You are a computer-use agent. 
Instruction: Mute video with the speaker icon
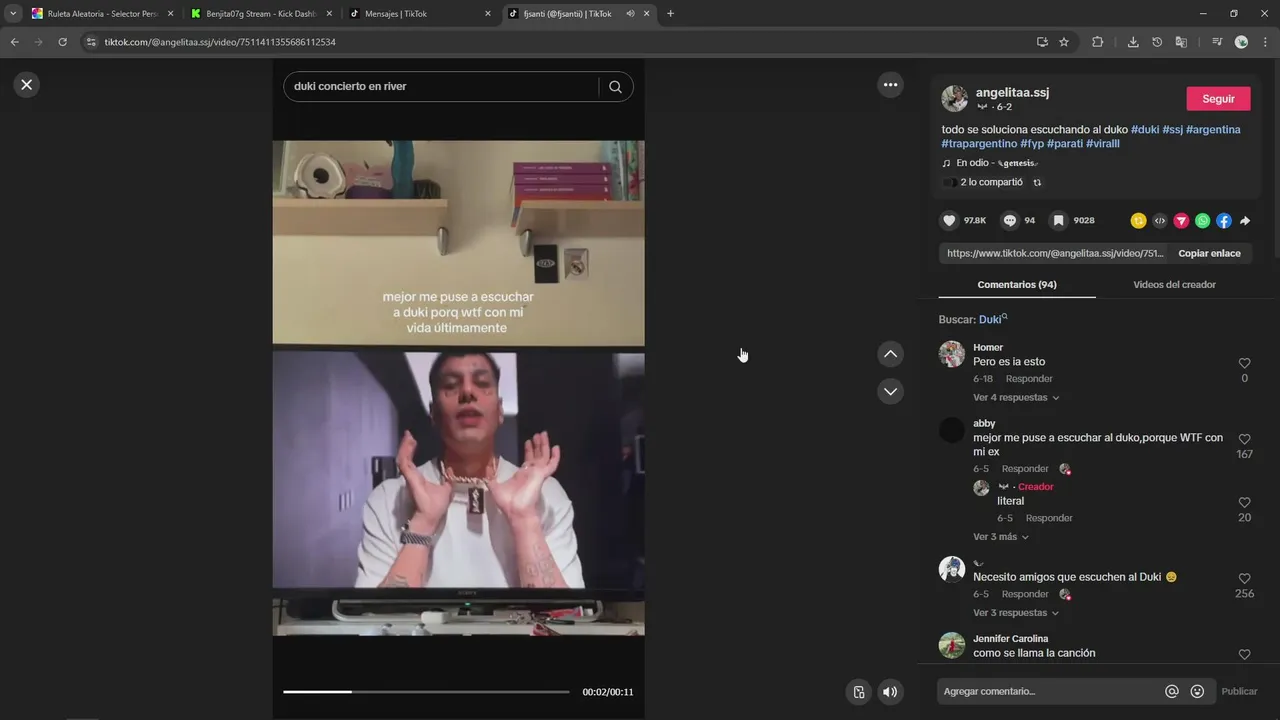click(890, 692)
